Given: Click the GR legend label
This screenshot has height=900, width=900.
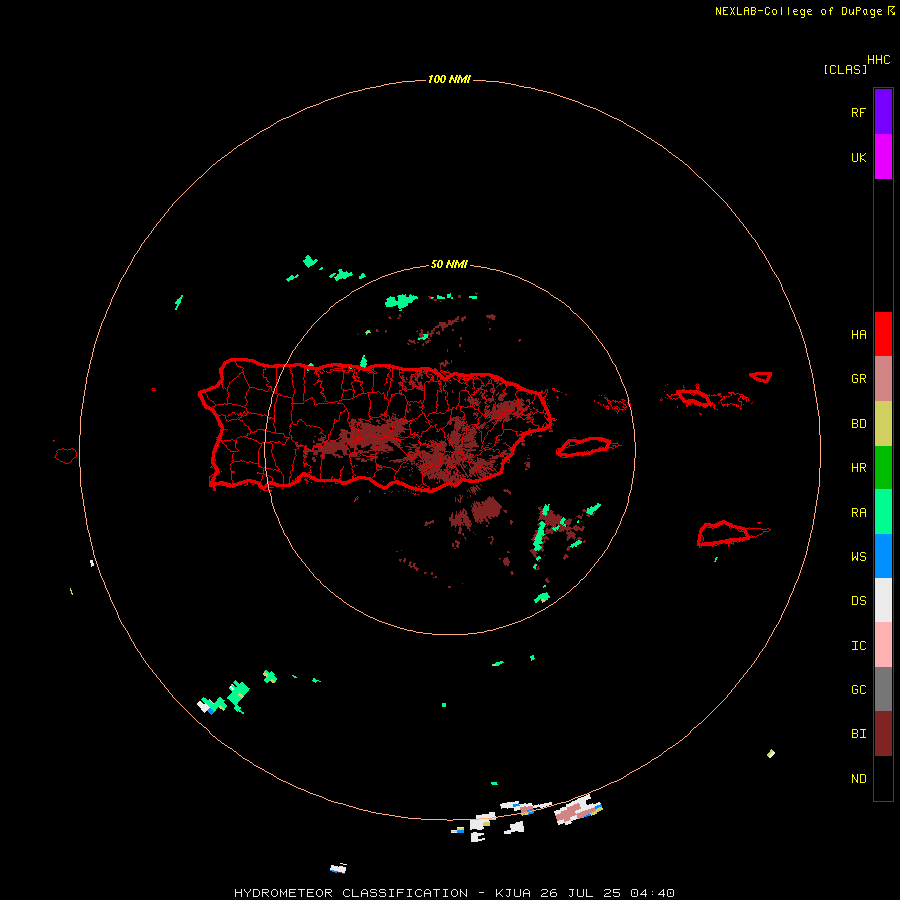Looking at the screenshot, I should point(858,379).
